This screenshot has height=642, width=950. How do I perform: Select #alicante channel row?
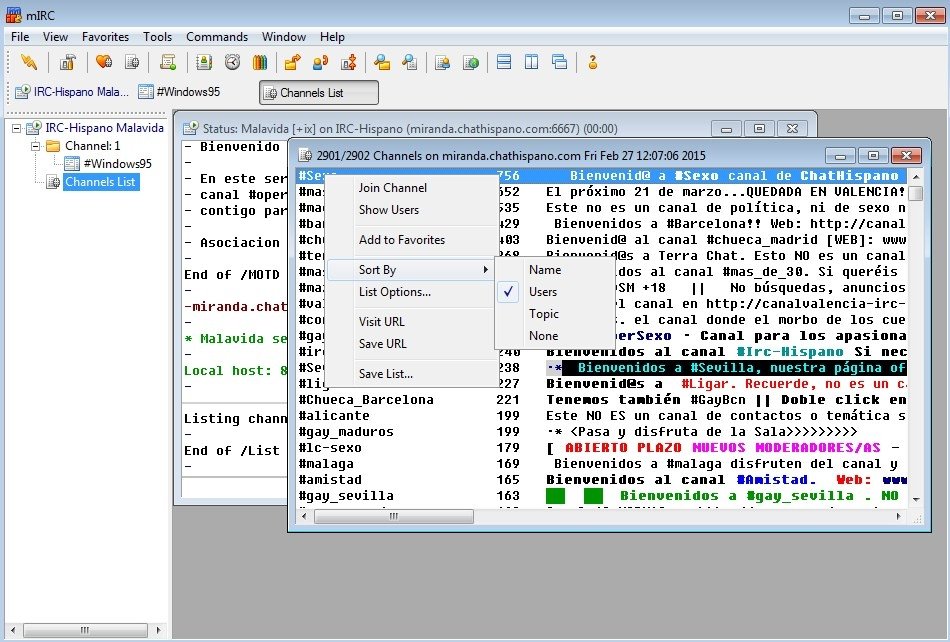[x=601, y=416]
